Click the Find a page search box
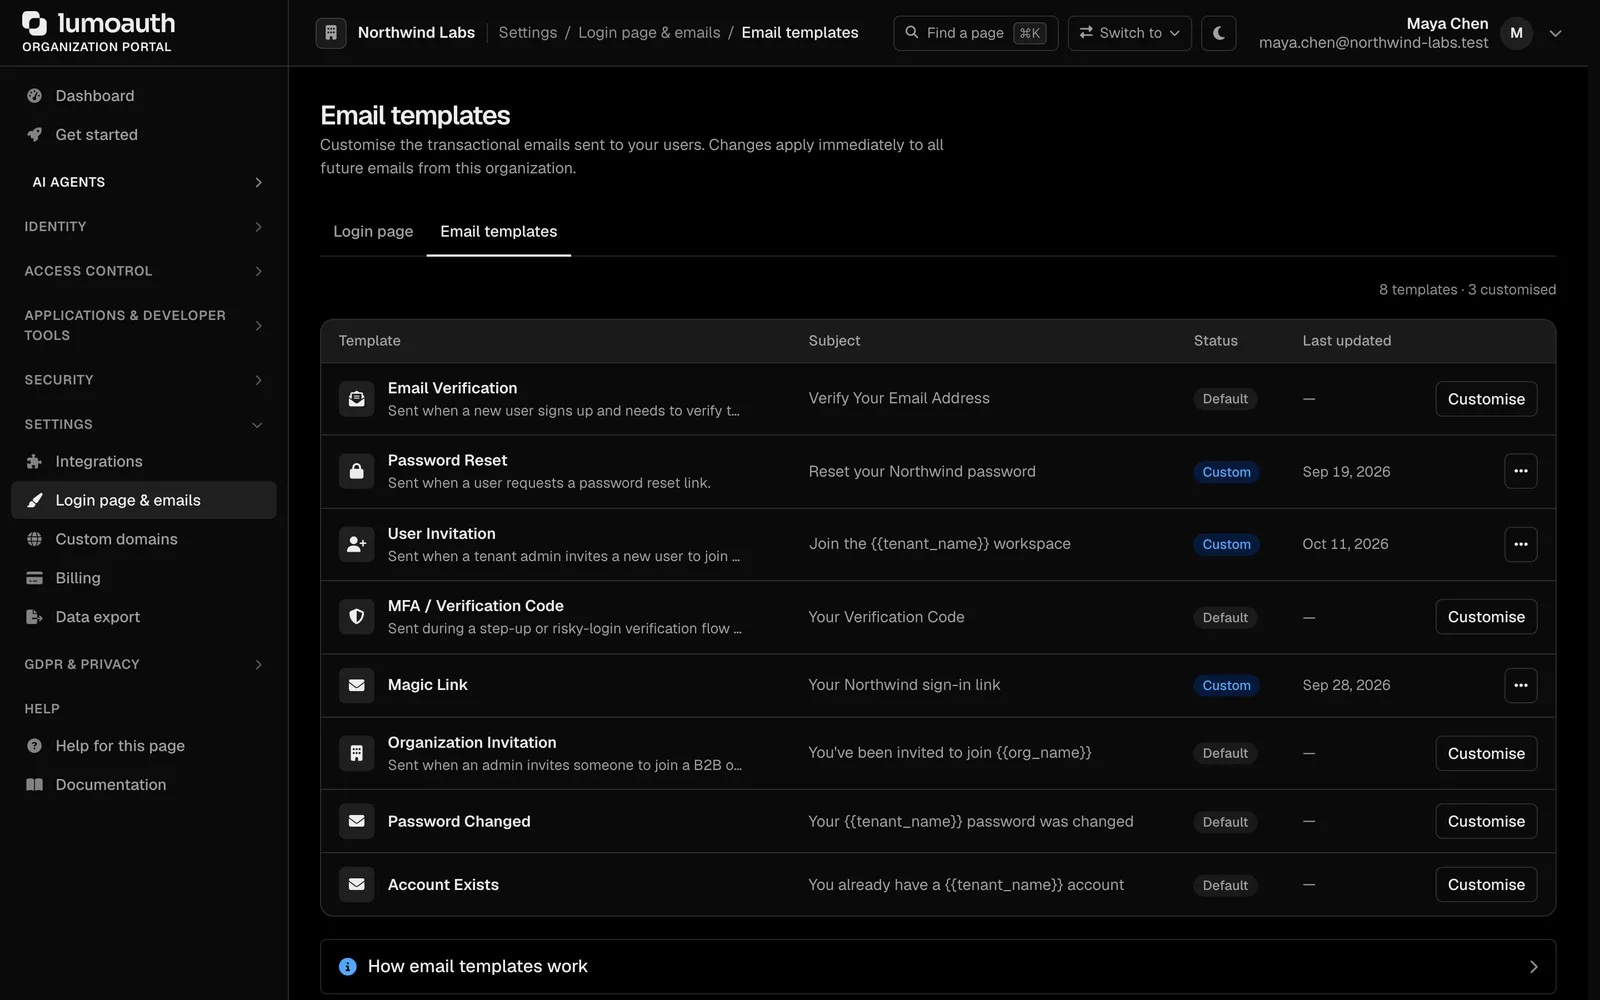This screenshot has height=1000, width=1600. coord(975,33)
